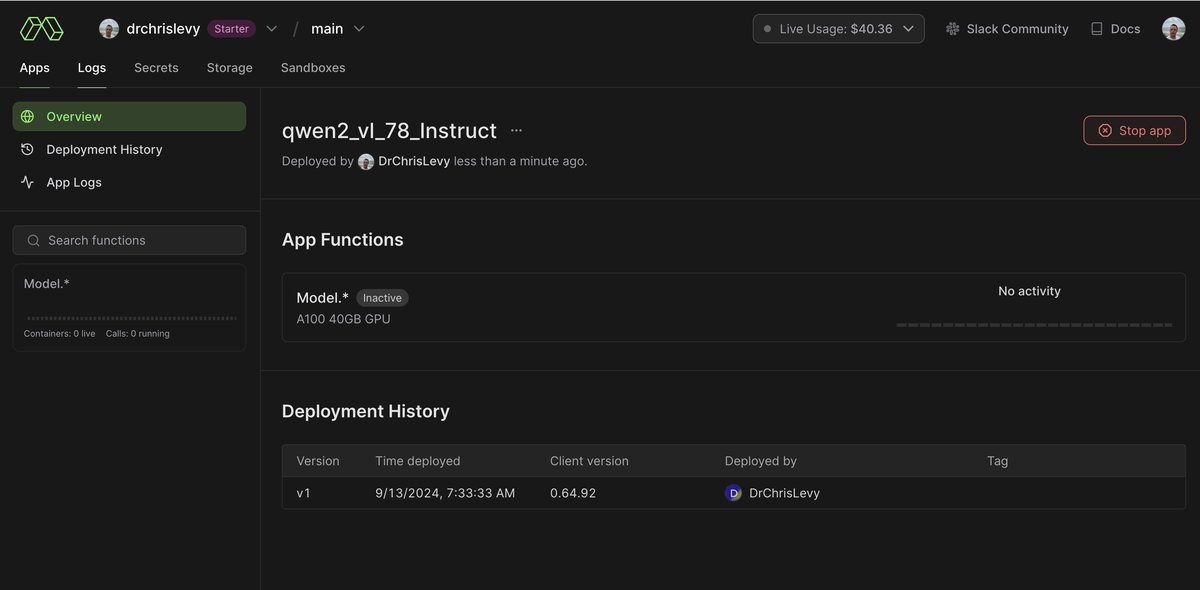
Task: Click the Modal logo icon
Action: 41,29
